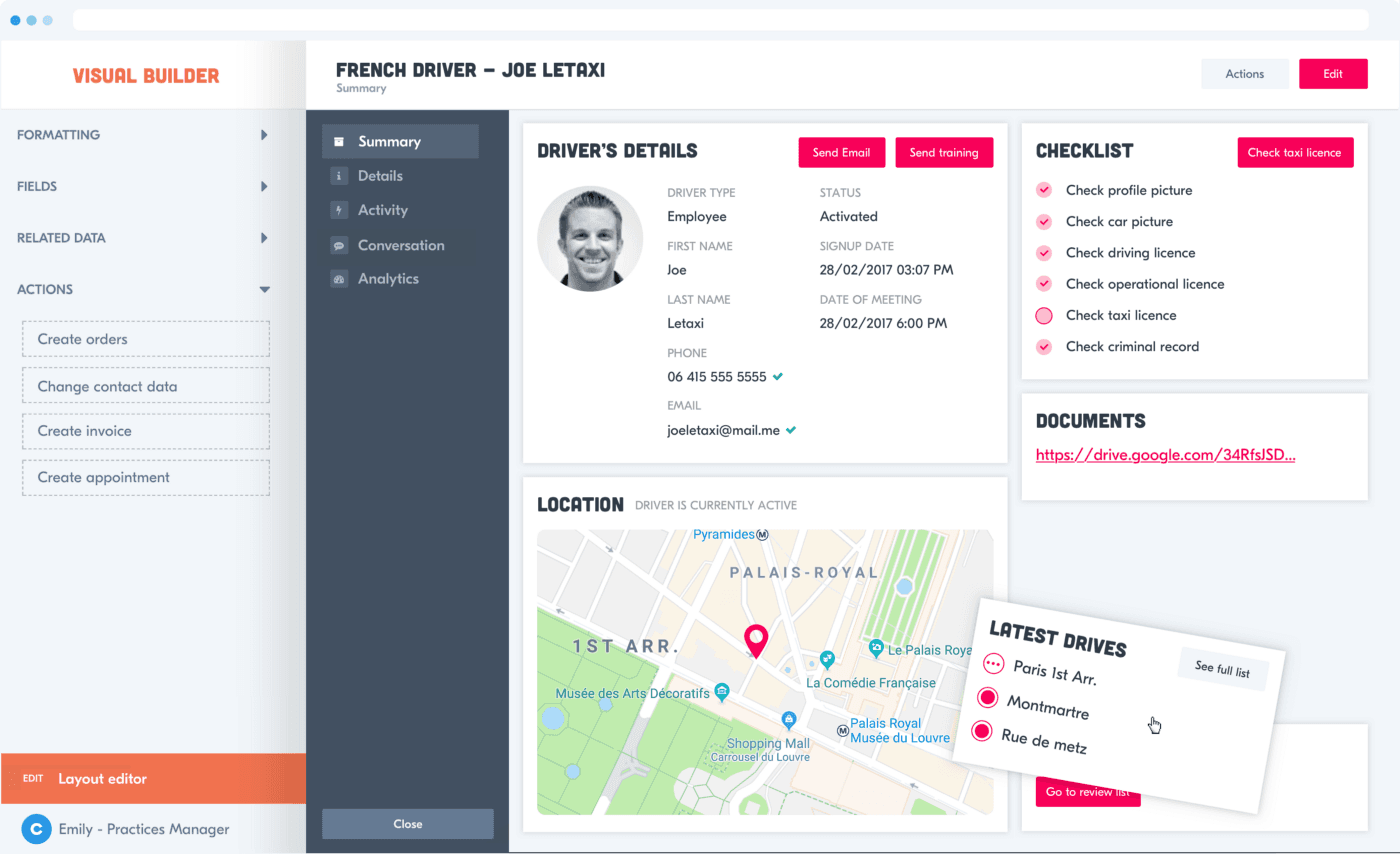The height and width of the screenshot is (854, 1400).
Task: Select the Create orders action block
Action: point(146,339)
